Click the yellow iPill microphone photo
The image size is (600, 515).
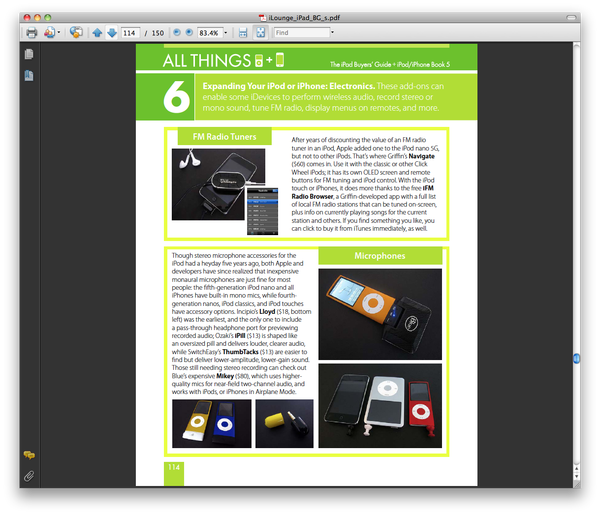click(284, 424)
